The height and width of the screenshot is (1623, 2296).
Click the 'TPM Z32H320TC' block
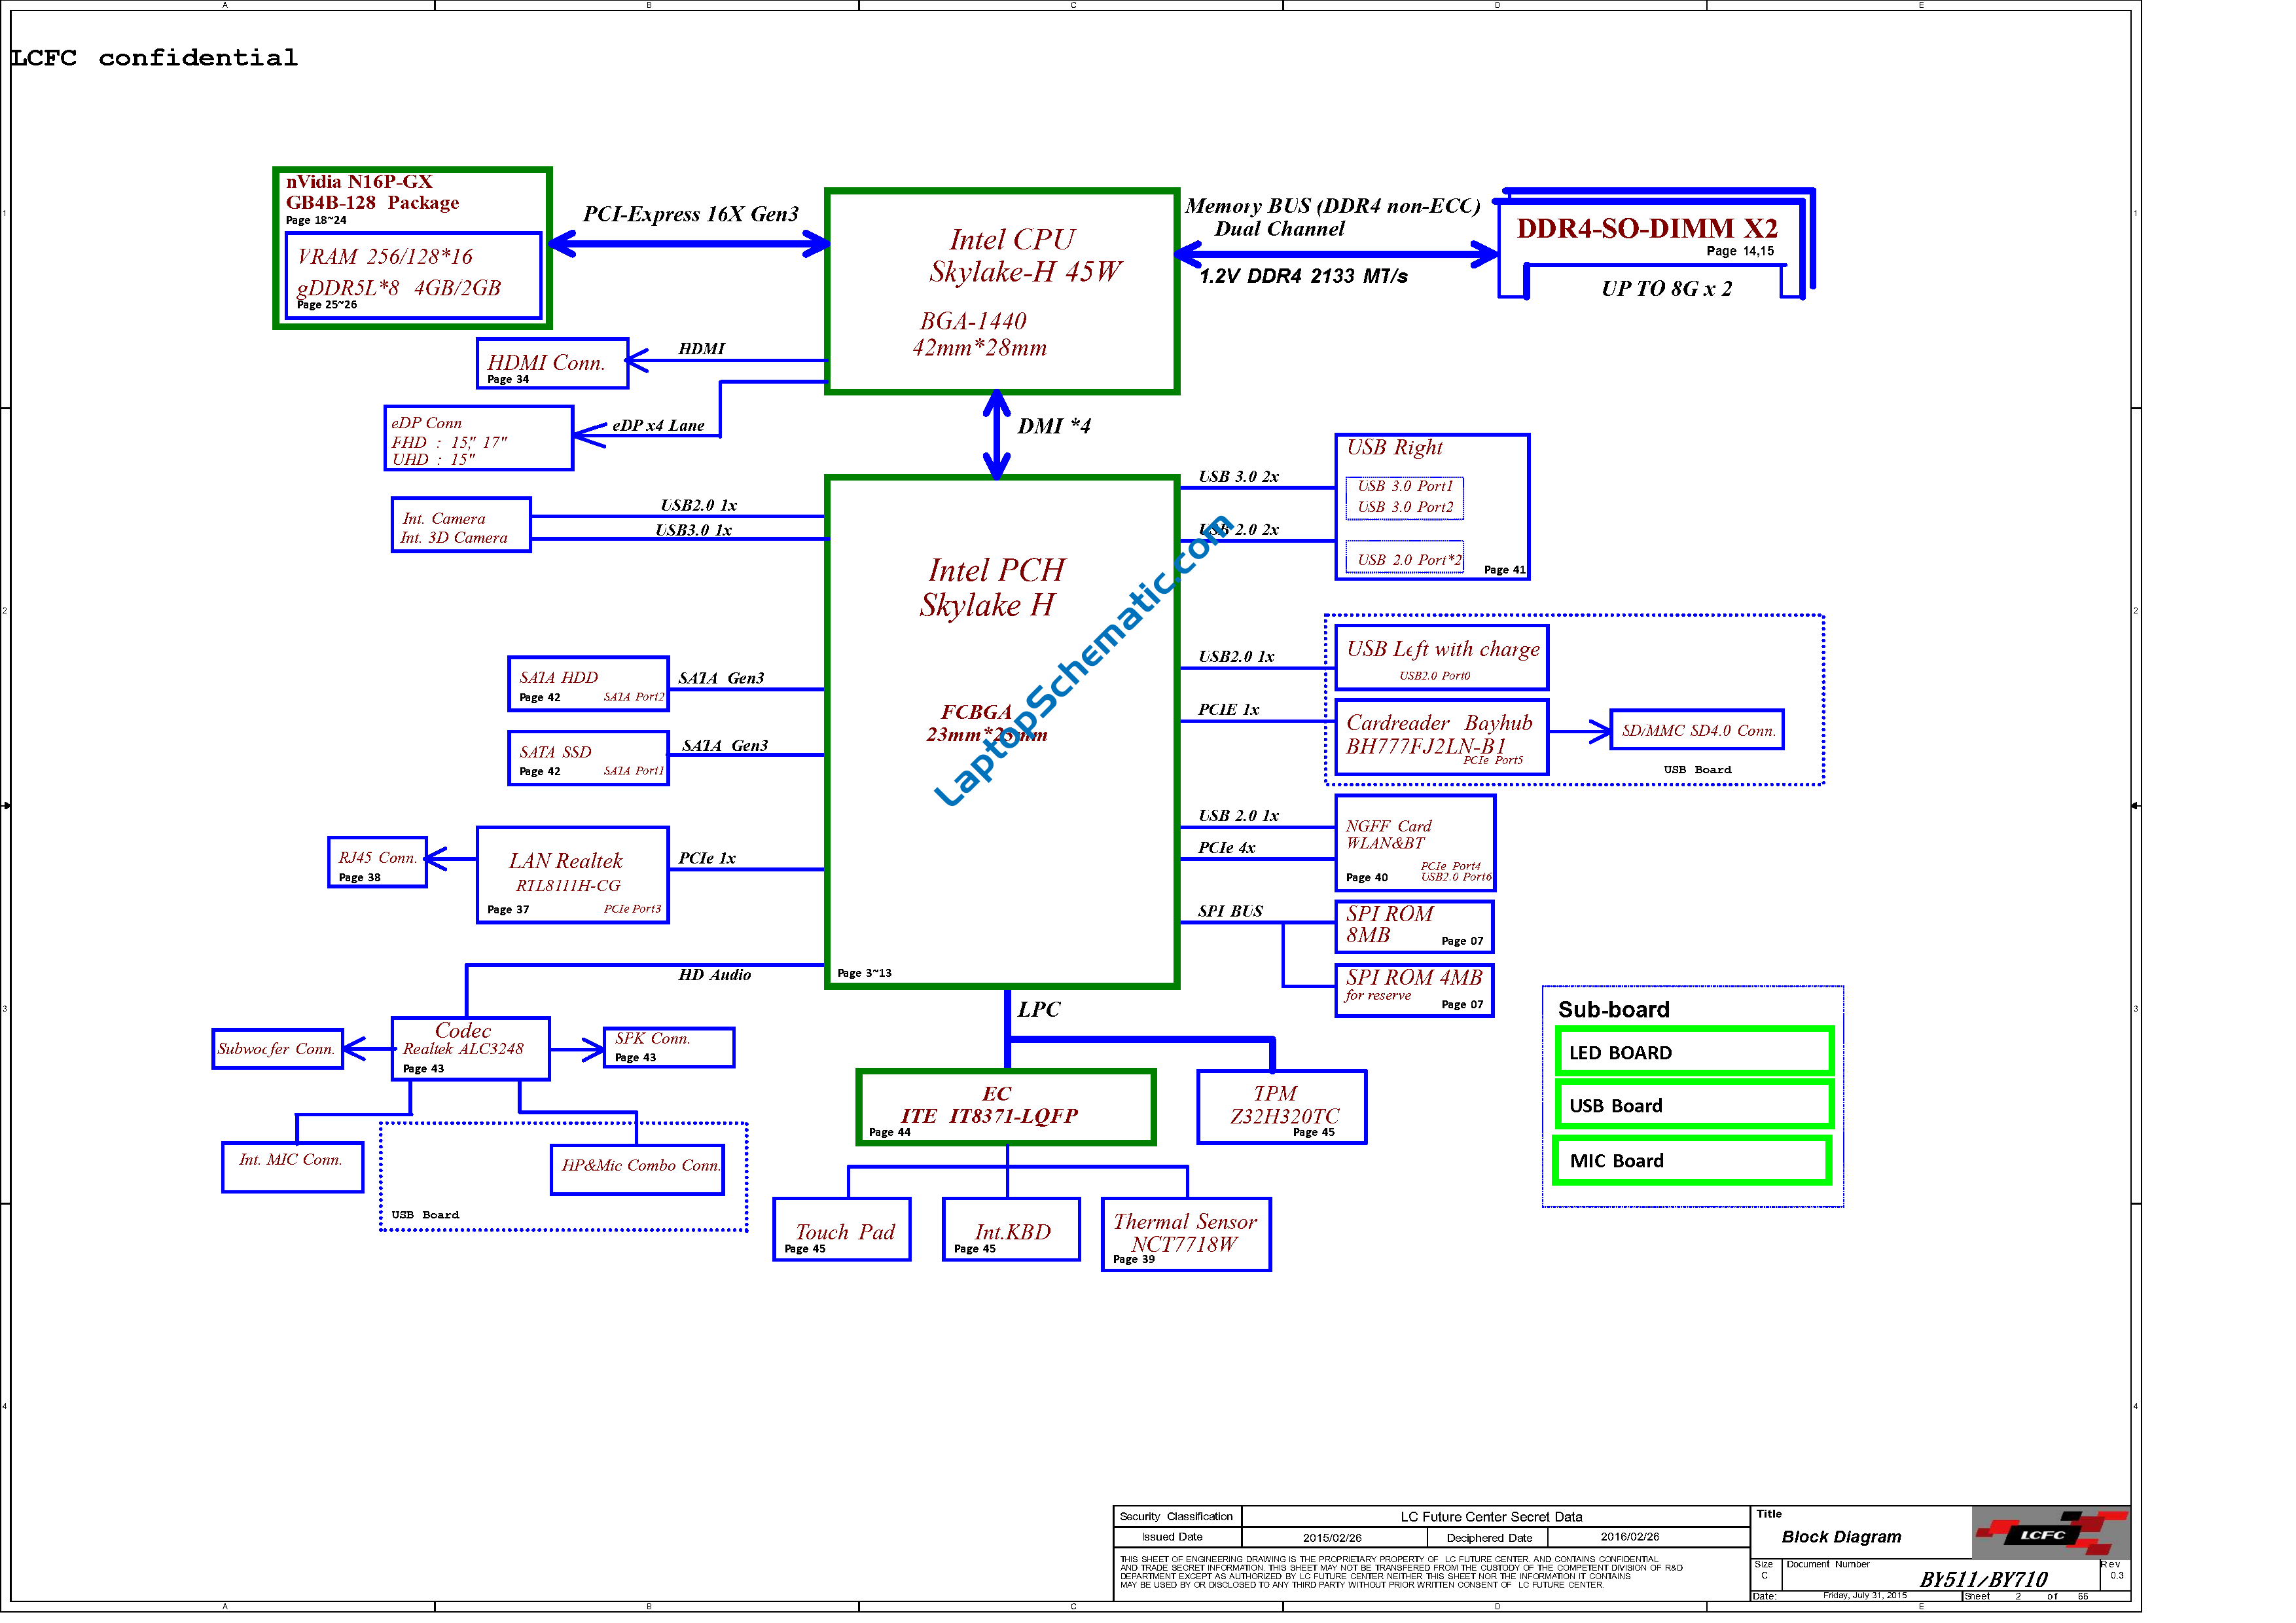pyautogui.click(x=1282, y=1107)
